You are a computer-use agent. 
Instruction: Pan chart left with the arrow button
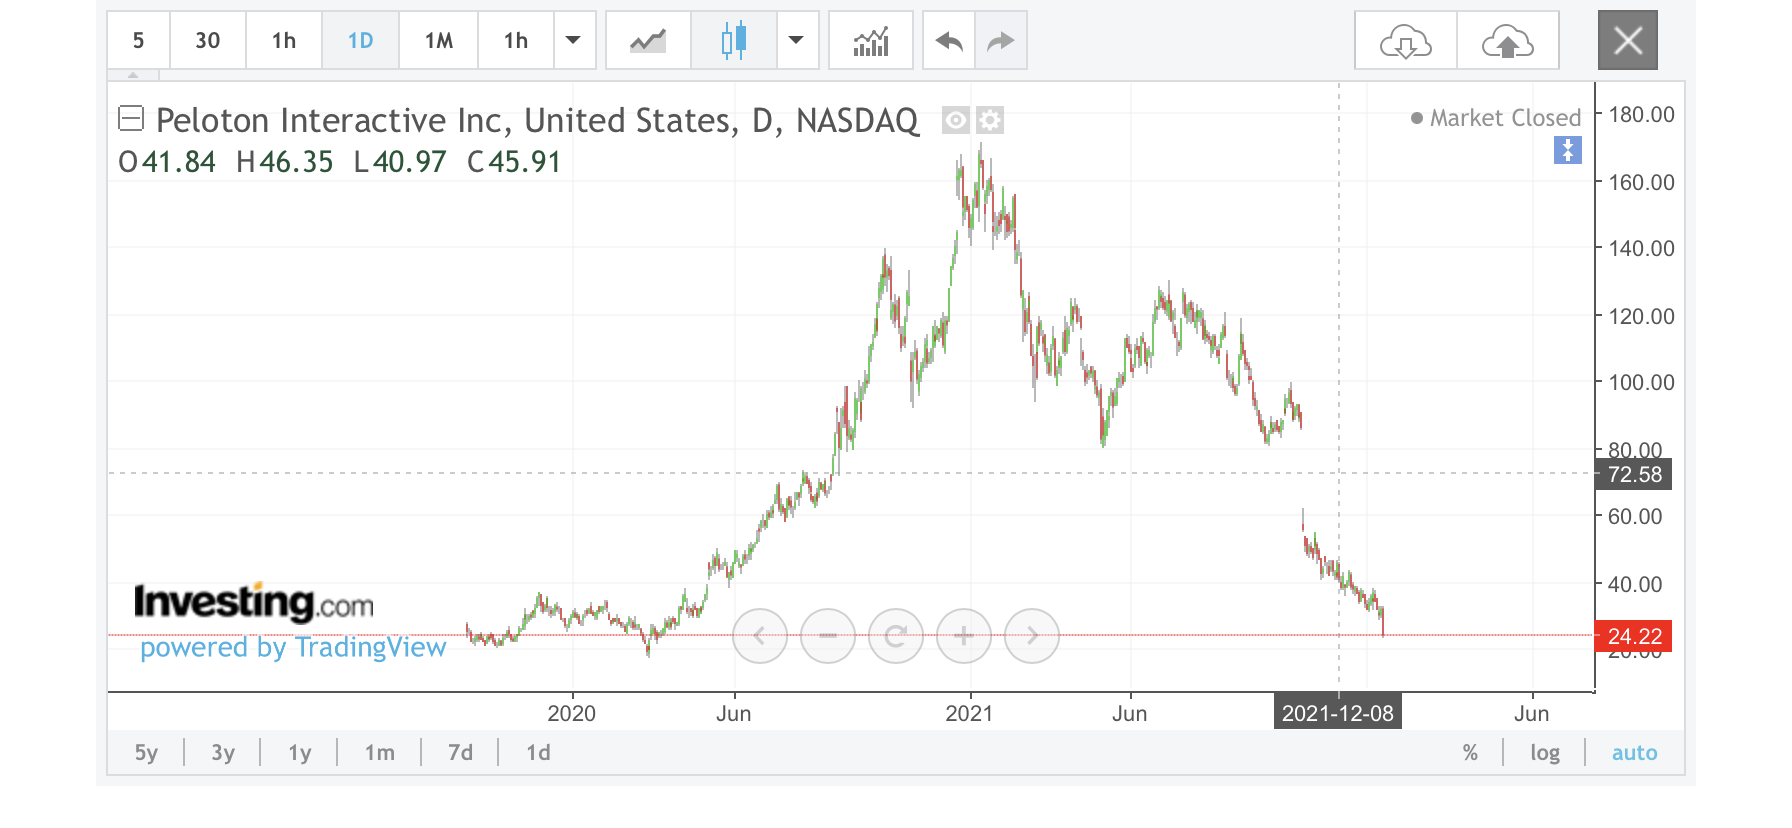760,636
